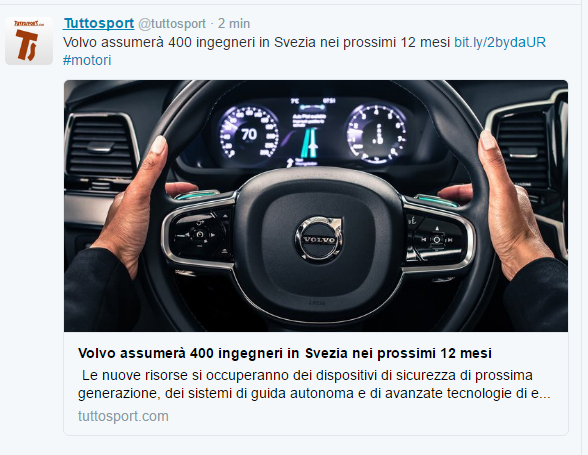Click the right tachometer gauge in photo

pyautogui.click(x=378, y=134)
